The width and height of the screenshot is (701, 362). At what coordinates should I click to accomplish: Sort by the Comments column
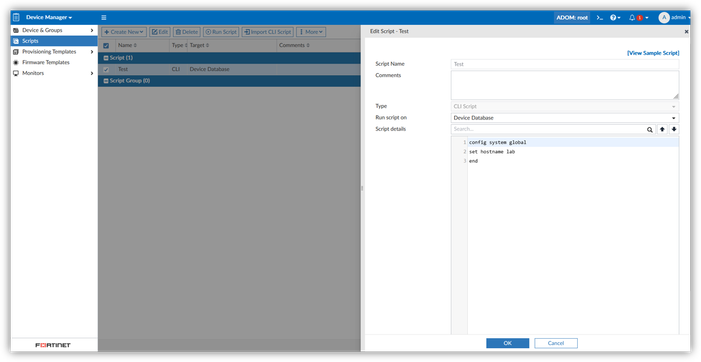point(295,46)
